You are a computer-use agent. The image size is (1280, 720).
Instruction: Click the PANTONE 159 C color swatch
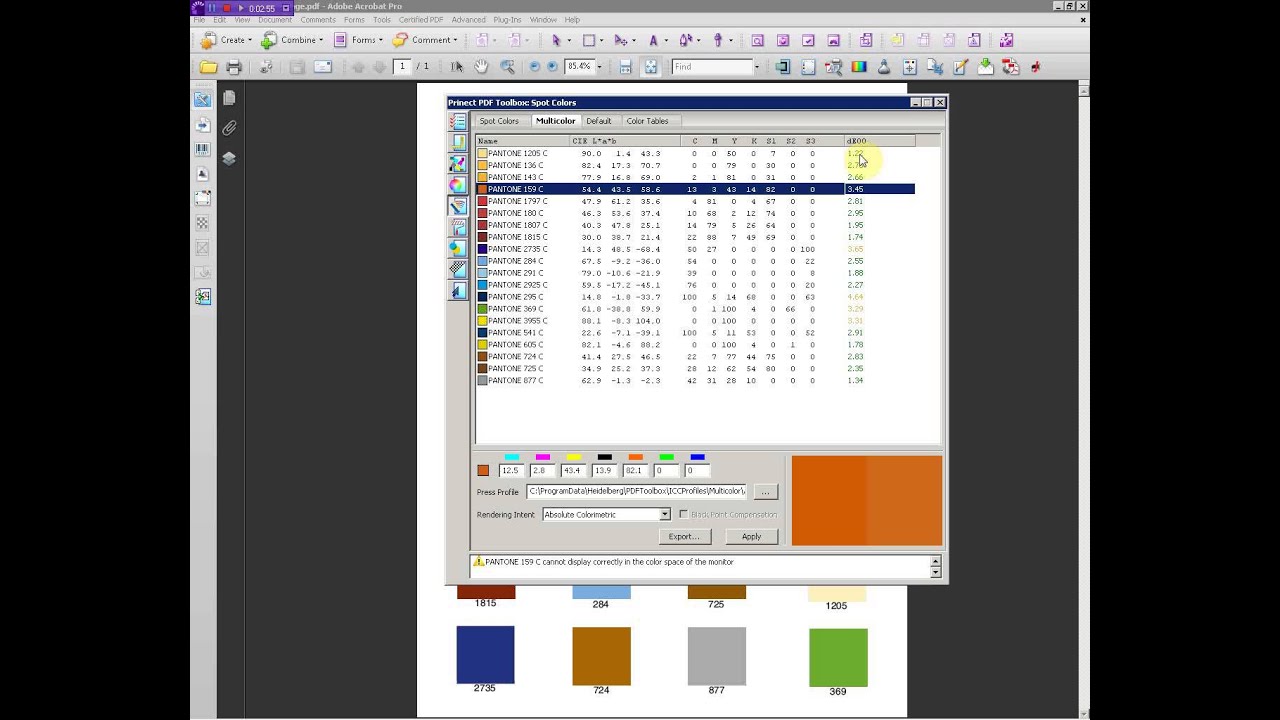click(x=482, y=189)
